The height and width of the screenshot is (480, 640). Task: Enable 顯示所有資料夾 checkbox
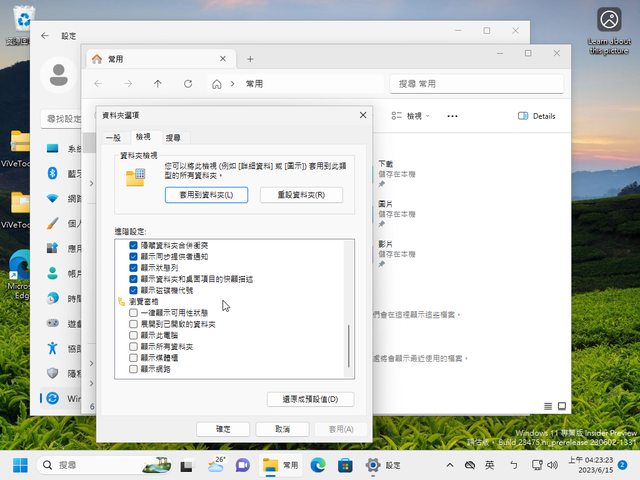tap(134, 346)
